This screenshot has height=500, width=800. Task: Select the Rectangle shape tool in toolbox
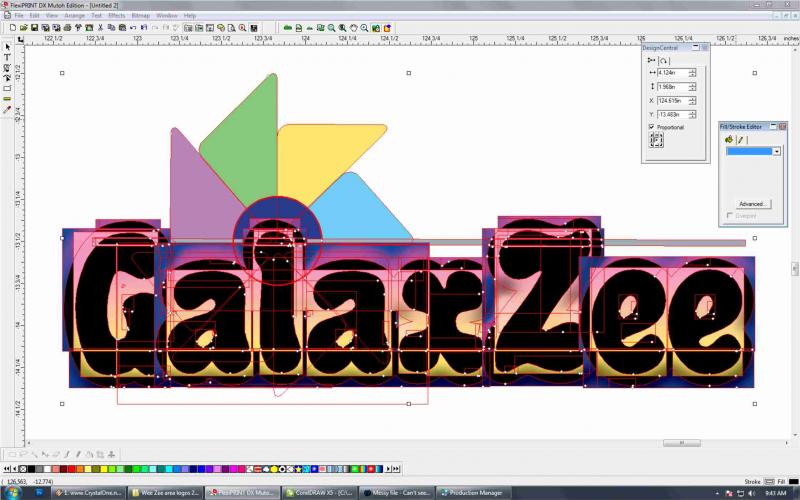[x=7, y=88]
